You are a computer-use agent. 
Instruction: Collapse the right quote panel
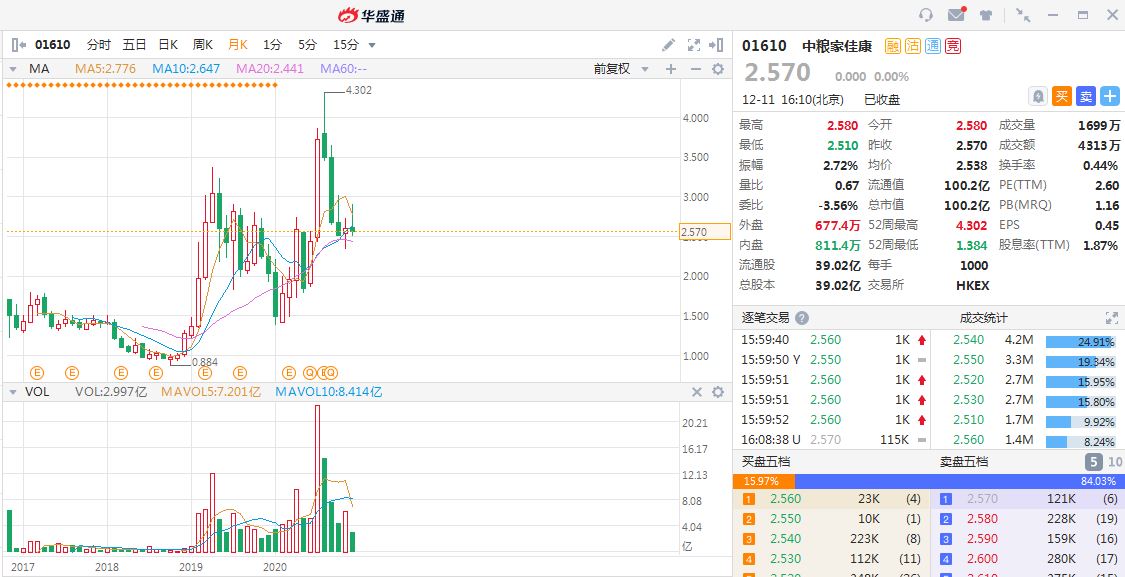[x=718, y=45]
